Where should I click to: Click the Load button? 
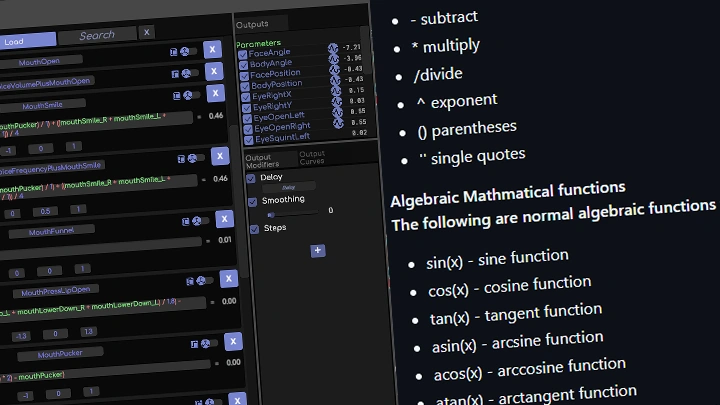point(27,41)
